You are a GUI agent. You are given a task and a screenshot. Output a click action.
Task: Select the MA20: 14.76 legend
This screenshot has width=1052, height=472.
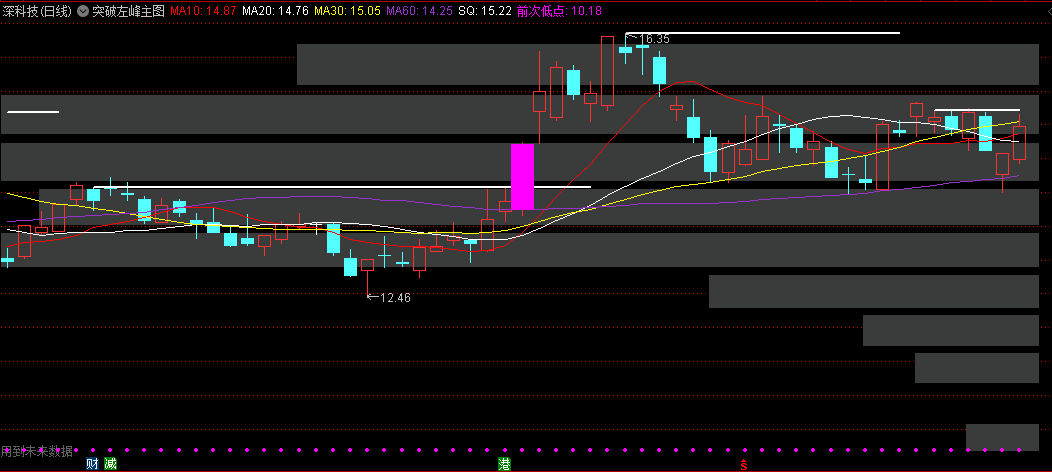pyautogui.click(x=275, y=11)
